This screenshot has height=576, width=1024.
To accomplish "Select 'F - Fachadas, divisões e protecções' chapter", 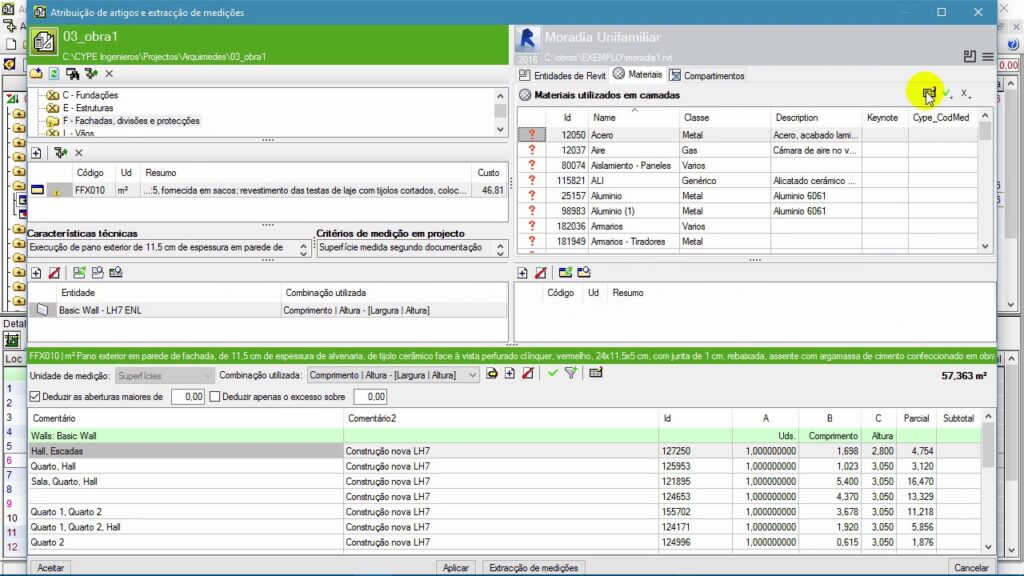I will [x=130, y=121].
